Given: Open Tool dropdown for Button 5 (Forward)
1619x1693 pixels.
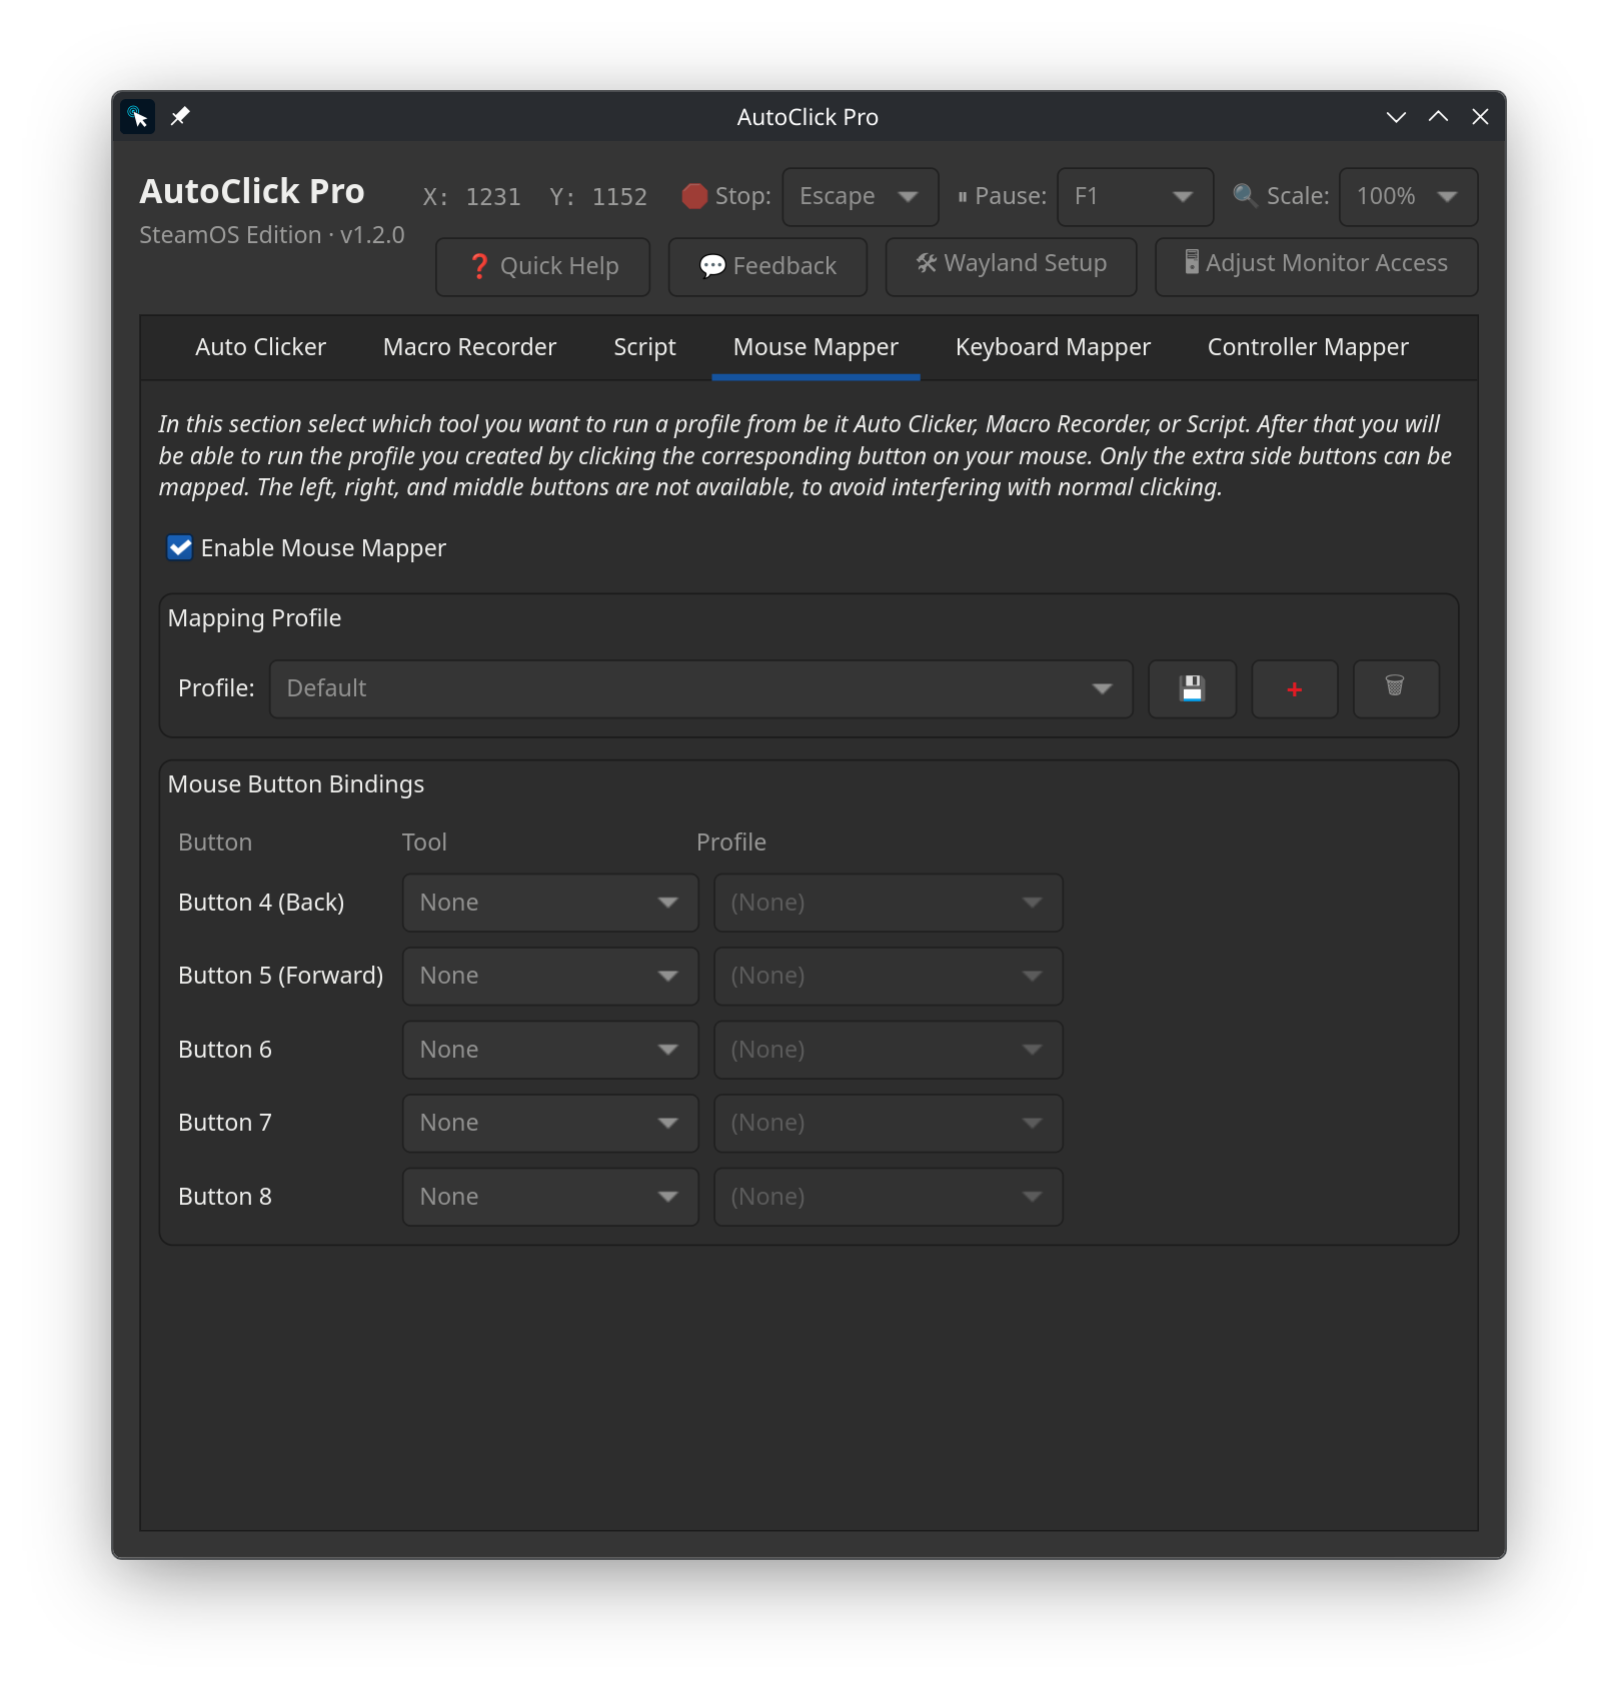Looking at the screenshot, I should [x=550, y=976].
